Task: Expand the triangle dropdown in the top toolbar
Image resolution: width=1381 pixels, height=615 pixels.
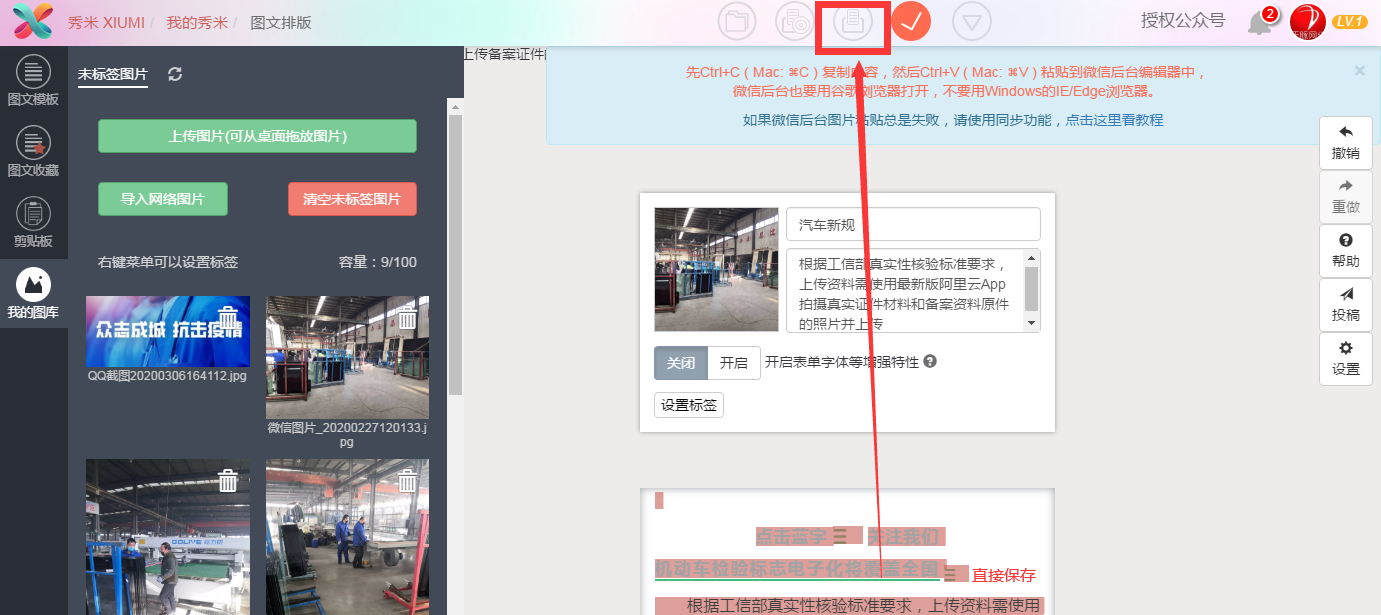Action: point(971,22)
